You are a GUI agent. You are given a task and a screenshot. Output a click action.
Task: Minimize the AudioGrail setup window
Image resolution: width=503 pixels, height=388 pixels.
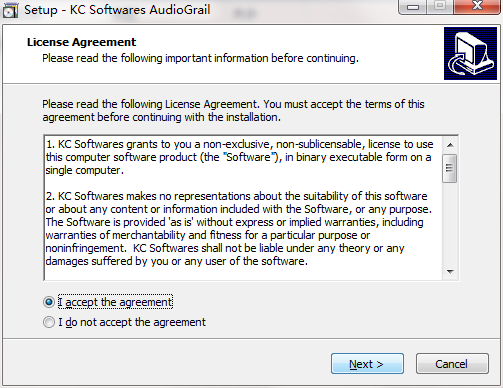point(413,7)
